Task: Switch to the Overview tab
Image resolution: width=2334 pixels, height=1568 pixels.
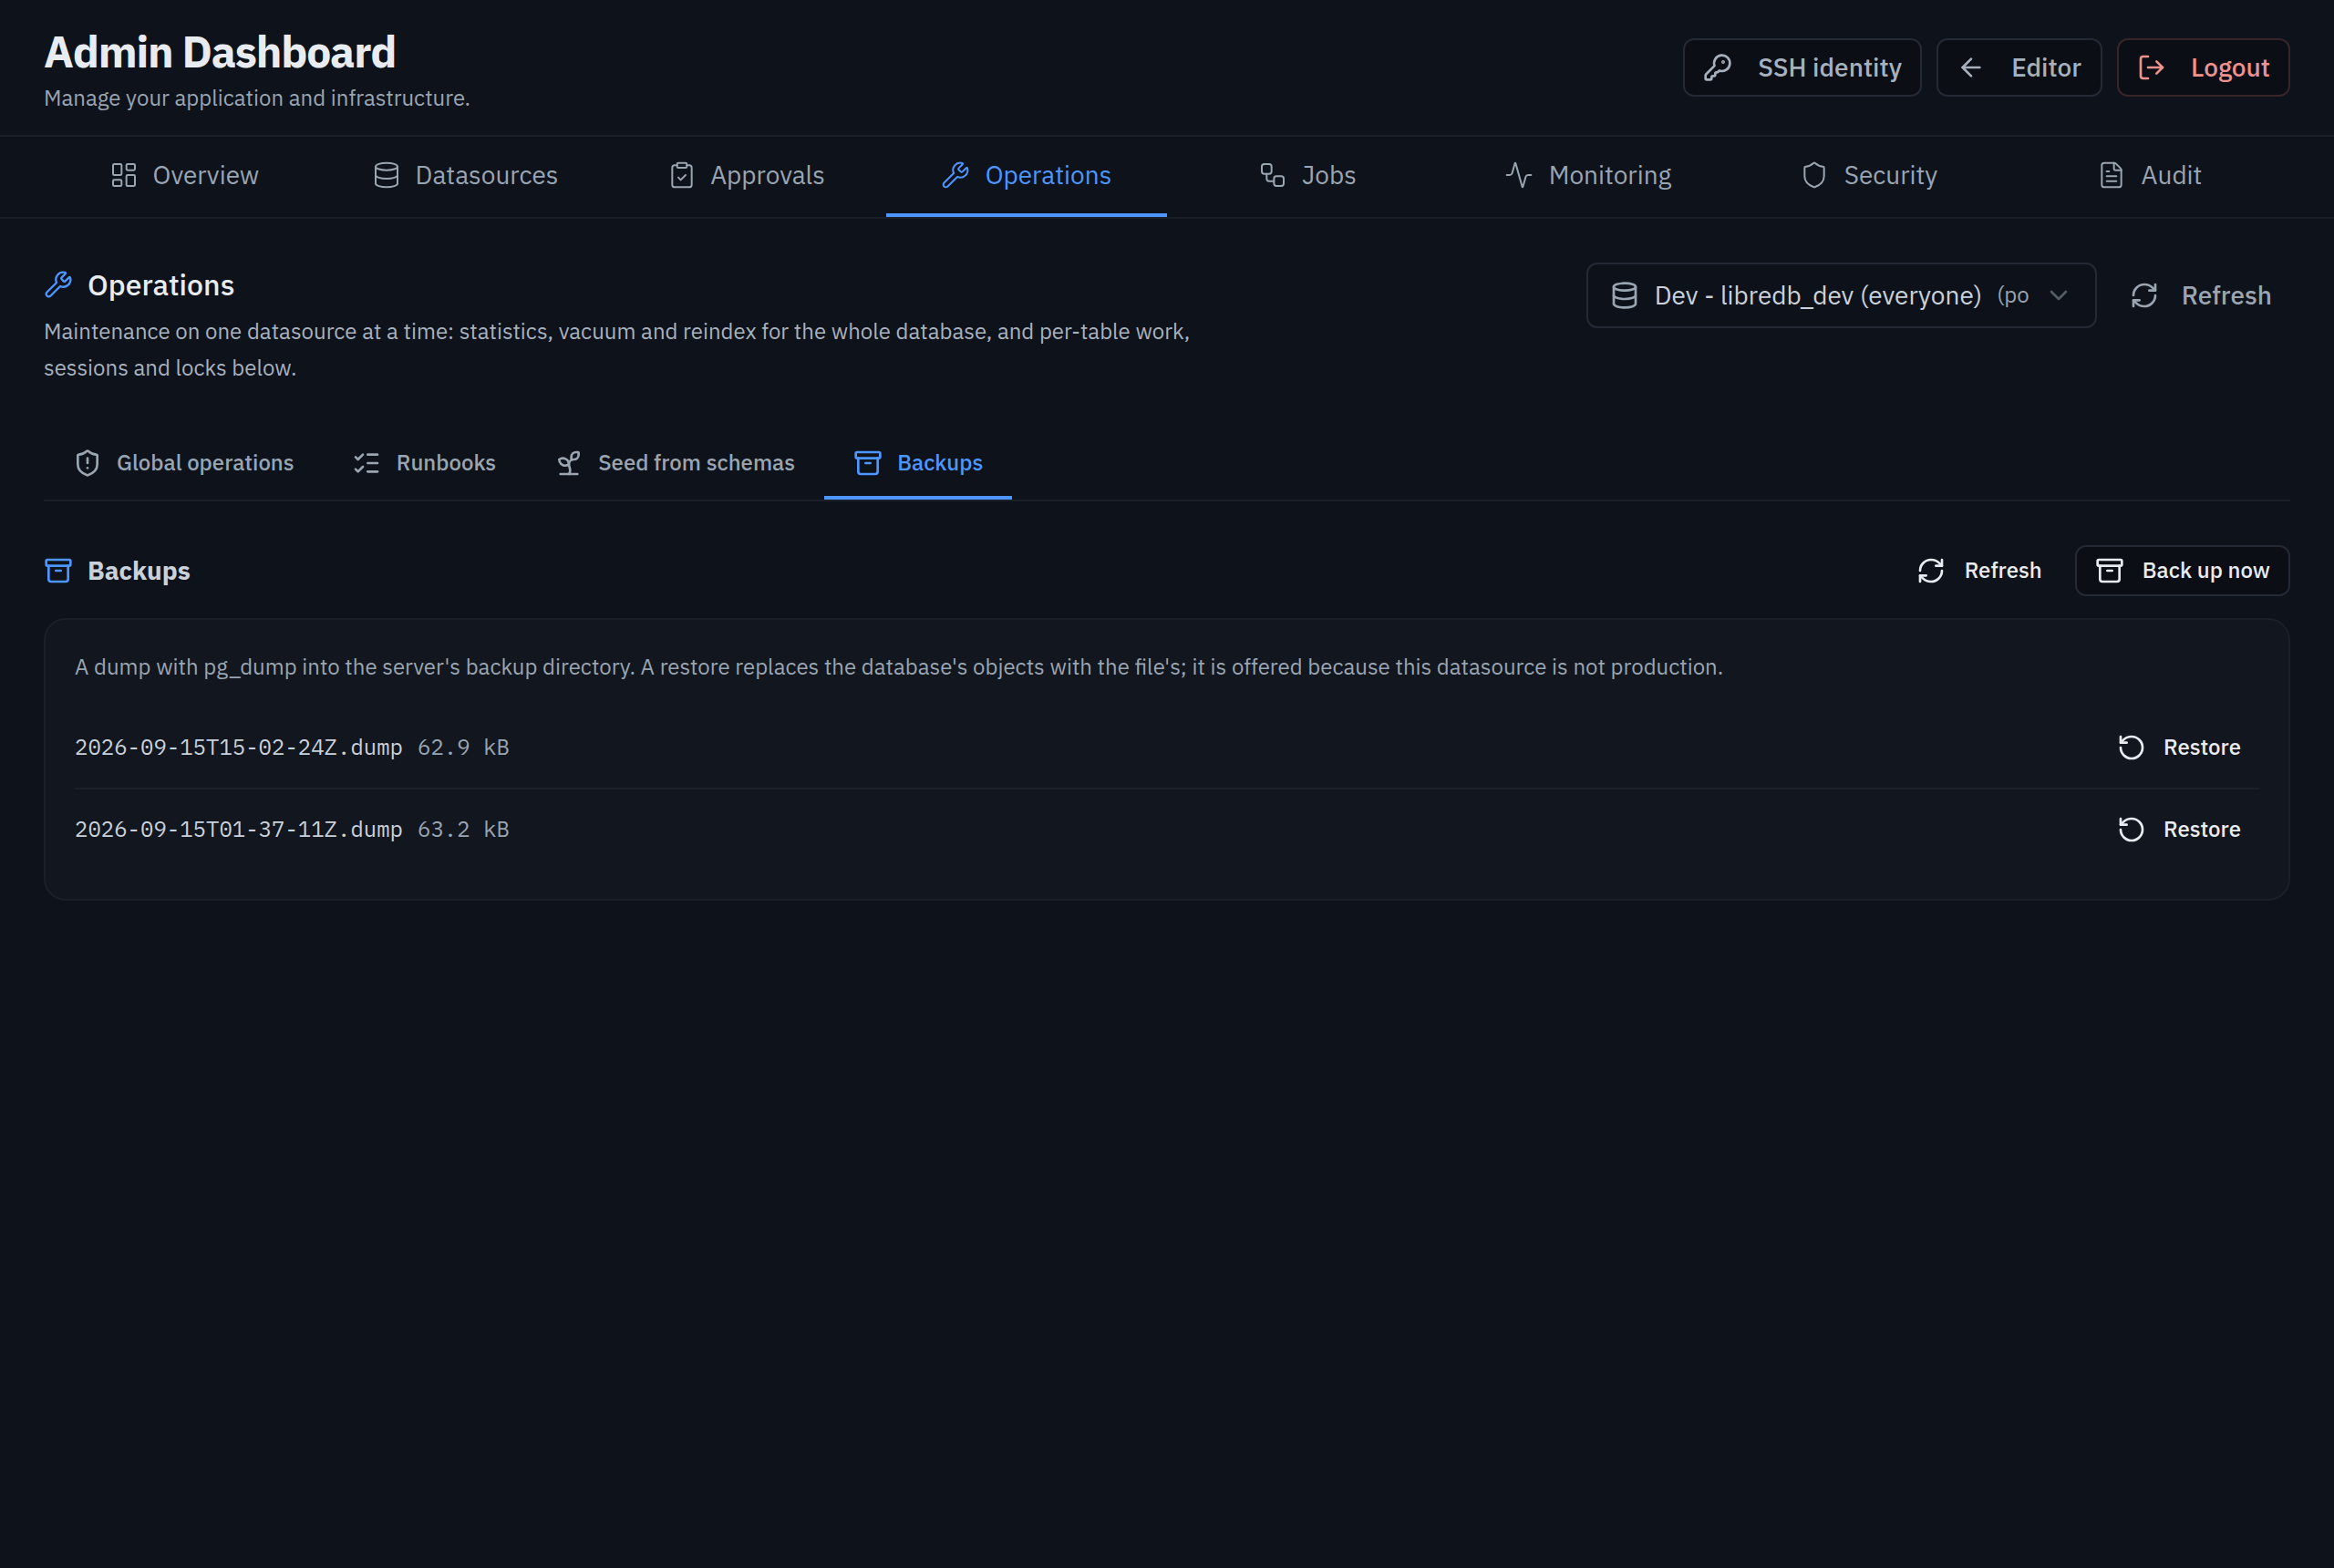Action: [x=185, y=176]
